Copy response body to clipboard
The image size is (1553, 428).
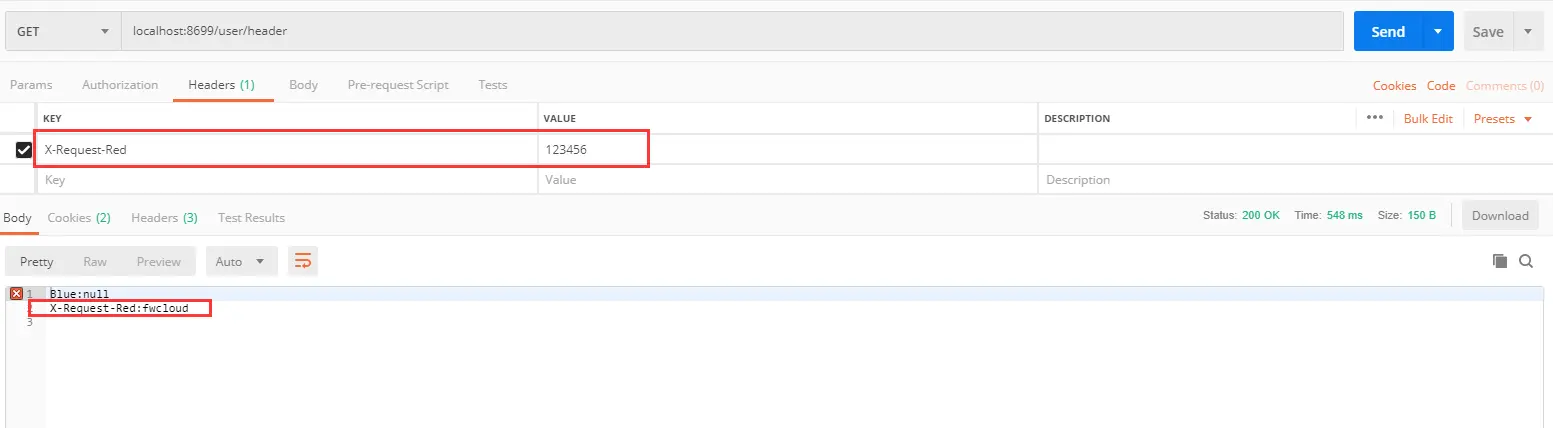click(1499, 261)
